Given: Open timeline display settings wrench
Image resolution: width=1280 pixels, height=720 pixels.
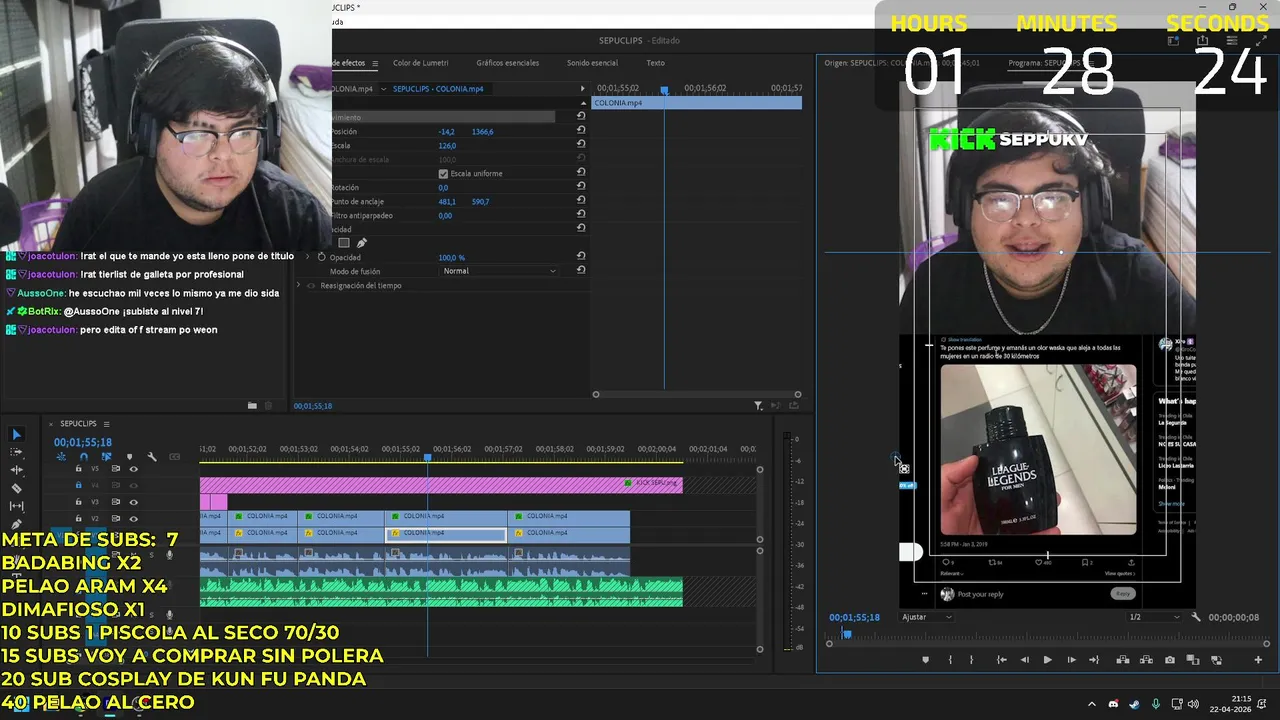Looking at the screenshot, I should (x=152, y=457).
